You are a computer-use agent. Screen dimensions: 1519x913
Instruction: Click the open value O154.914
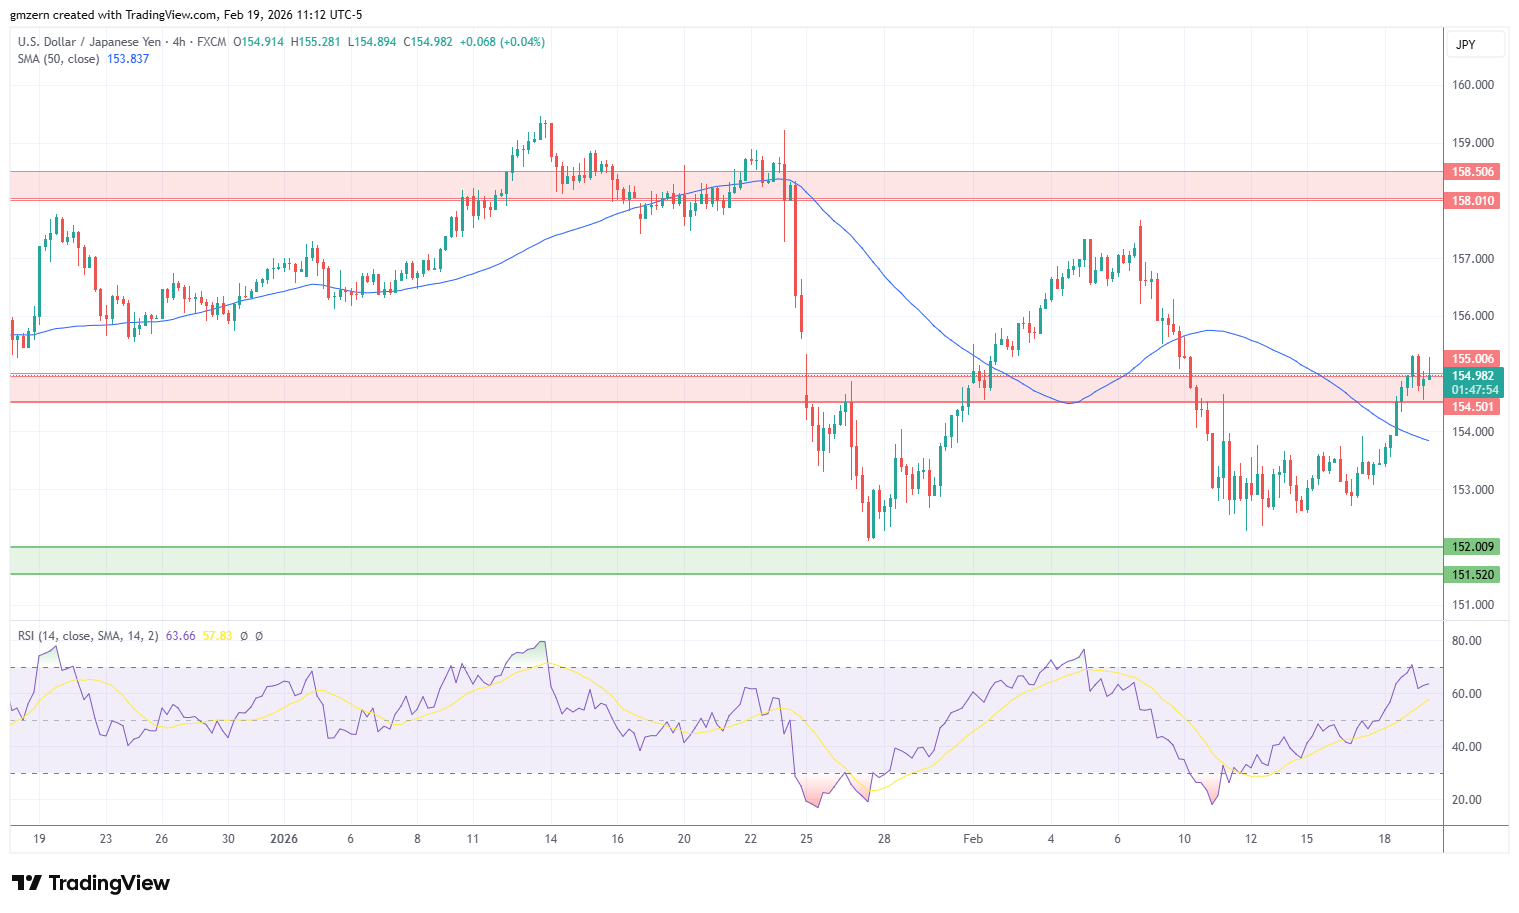click(258, 42)
